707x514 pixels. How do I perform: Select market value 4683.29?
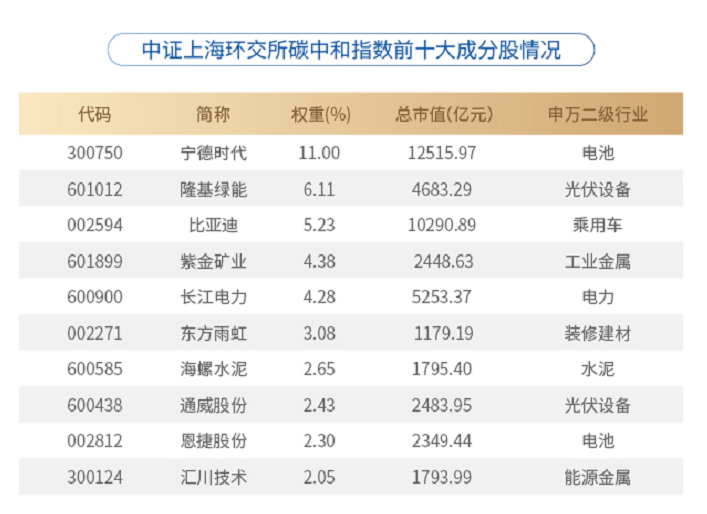click(x=442, y=189)
